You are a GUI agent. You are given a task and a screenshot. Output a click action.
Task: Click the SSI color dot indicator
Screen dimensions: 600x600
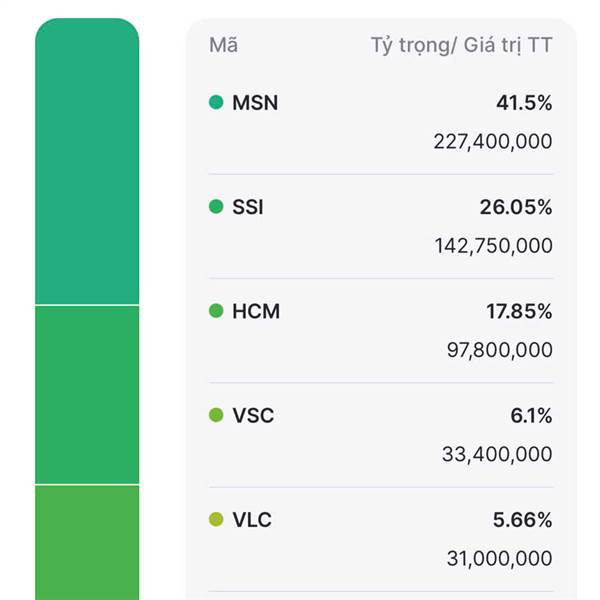pos(216,206)
